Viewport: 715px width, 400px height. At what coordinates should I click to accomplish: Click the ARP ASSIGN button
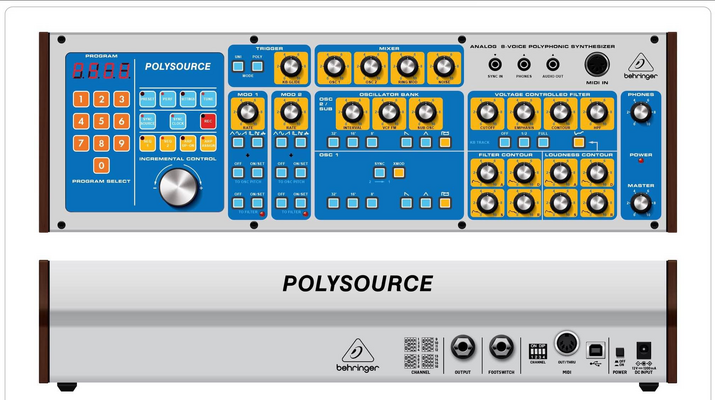(x=208, y=143)
